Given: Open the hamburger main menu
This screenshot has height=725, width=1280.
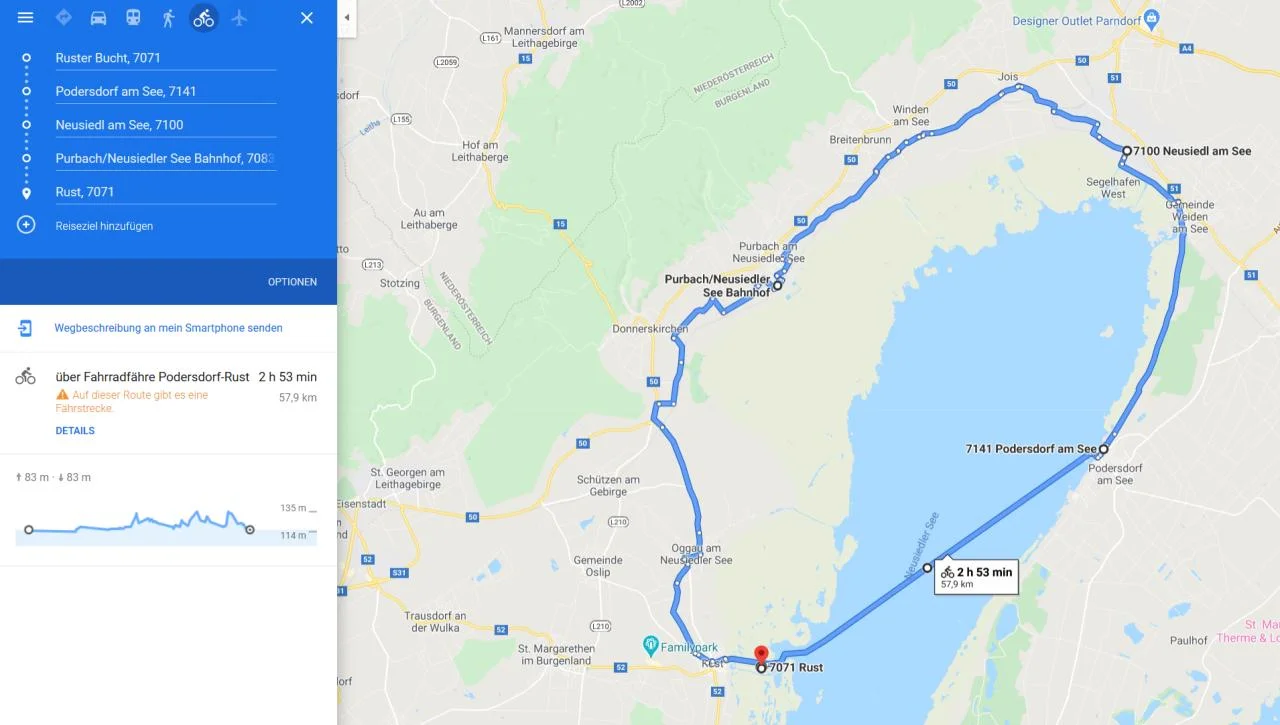Looking at the screenshot, I should pyautogui.click(x=25, y=18).
